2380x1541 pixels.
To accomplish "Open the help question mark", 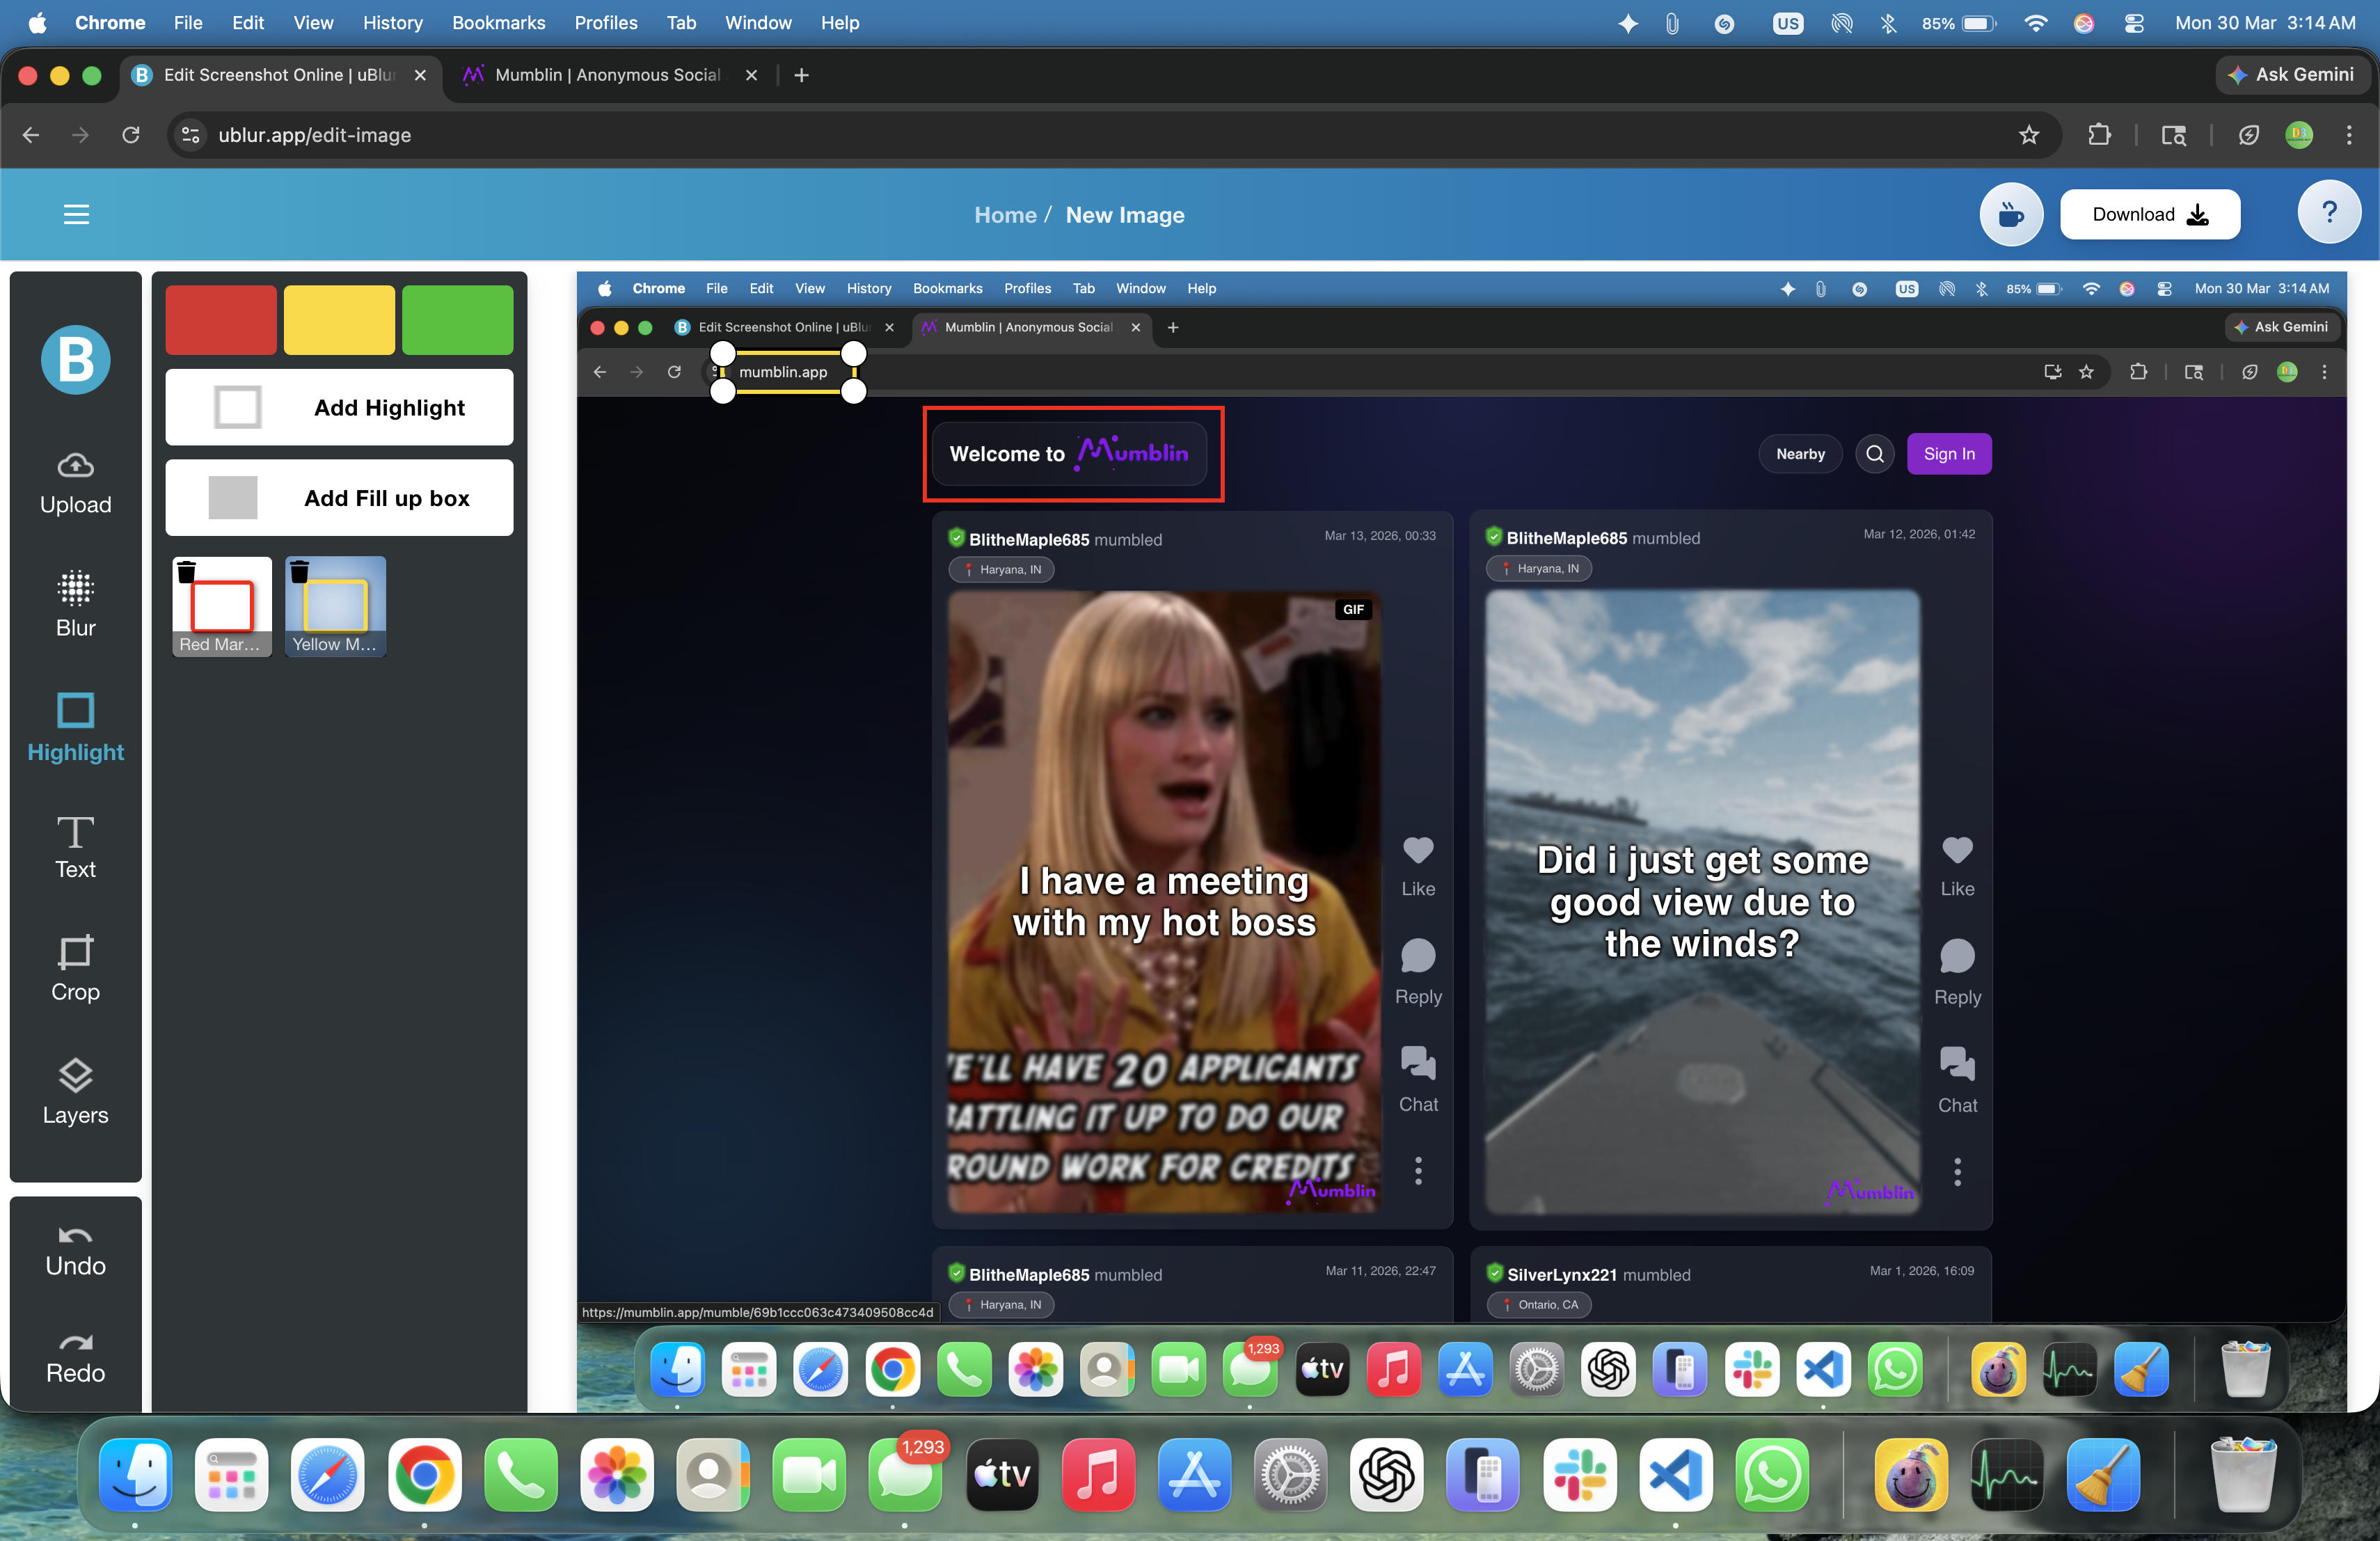I will pyautogui.click(x=2329, y=212).
